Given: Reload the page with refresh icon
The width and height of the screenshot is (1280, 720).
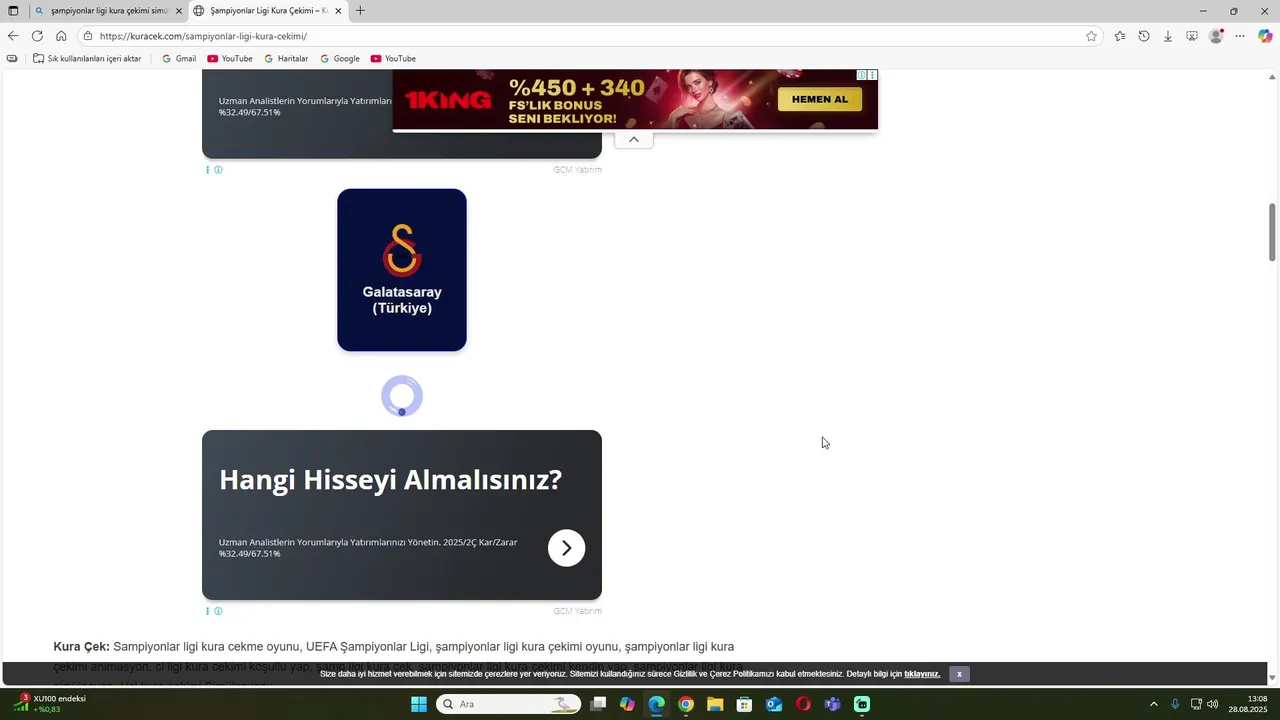Looking at the screenshot, I should [x=37, y=36].
